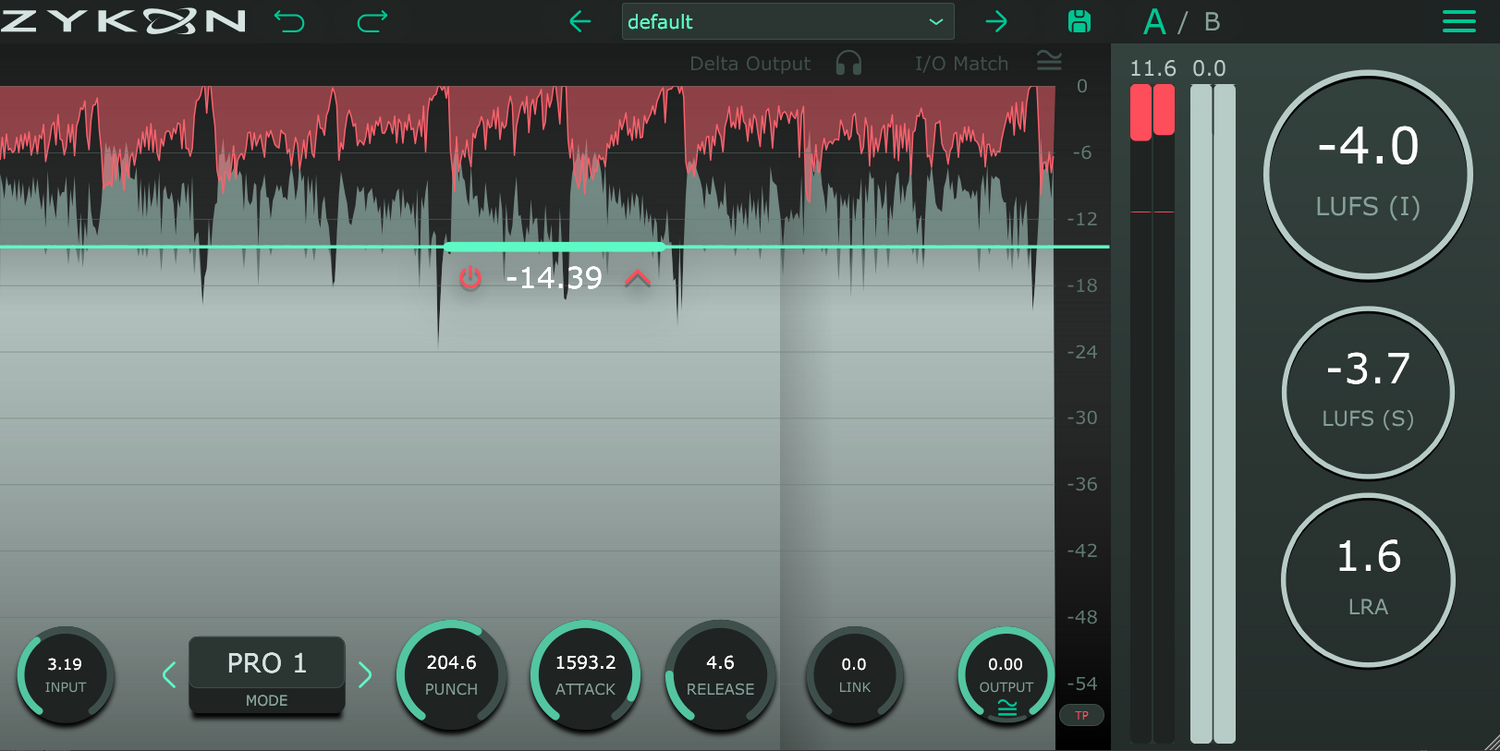Switch to the A state
1500x751 pixels.
1155,21
